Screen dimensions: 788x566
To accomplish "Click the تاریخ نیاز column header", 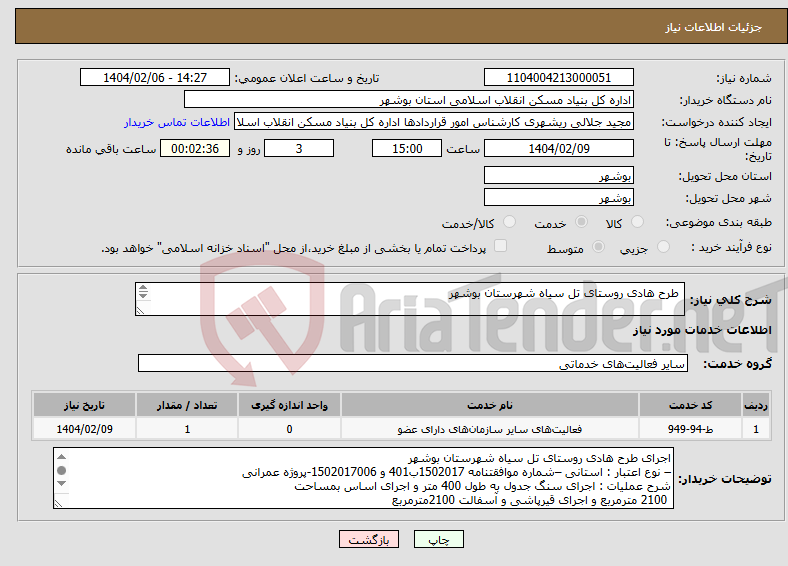I will pos(84,405).
